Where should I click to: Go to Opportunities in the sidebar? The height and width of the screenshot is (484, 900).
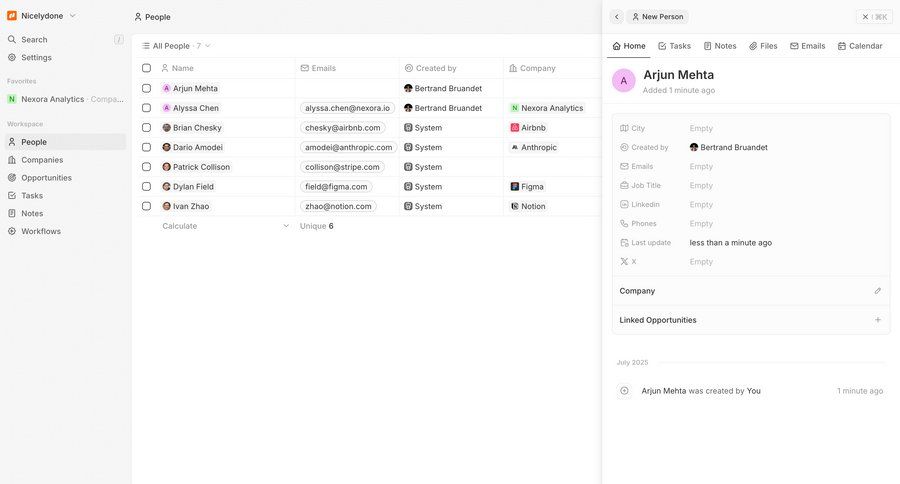tap(65, 177)
